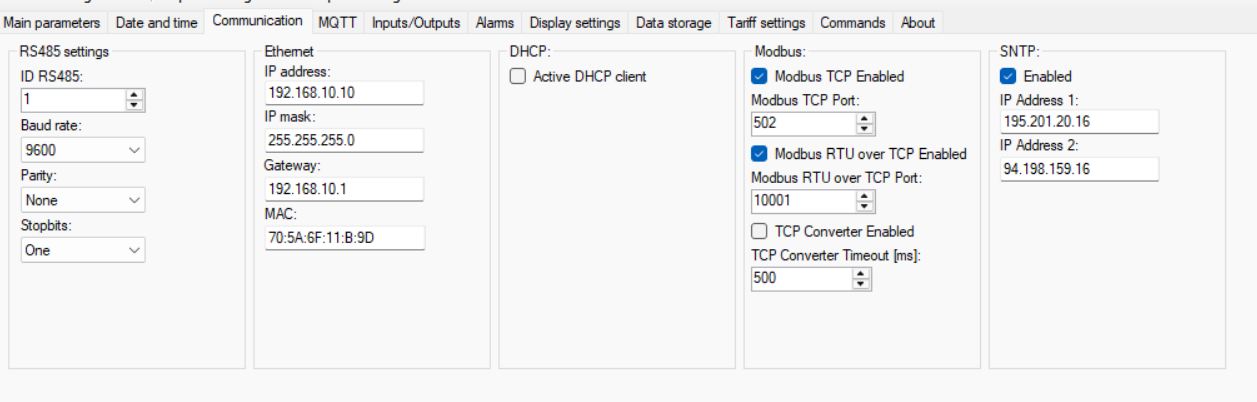
Task: Turn off the SNTP Enabled checkbox
Action: pyautogui.click(x=1008, y=76)
